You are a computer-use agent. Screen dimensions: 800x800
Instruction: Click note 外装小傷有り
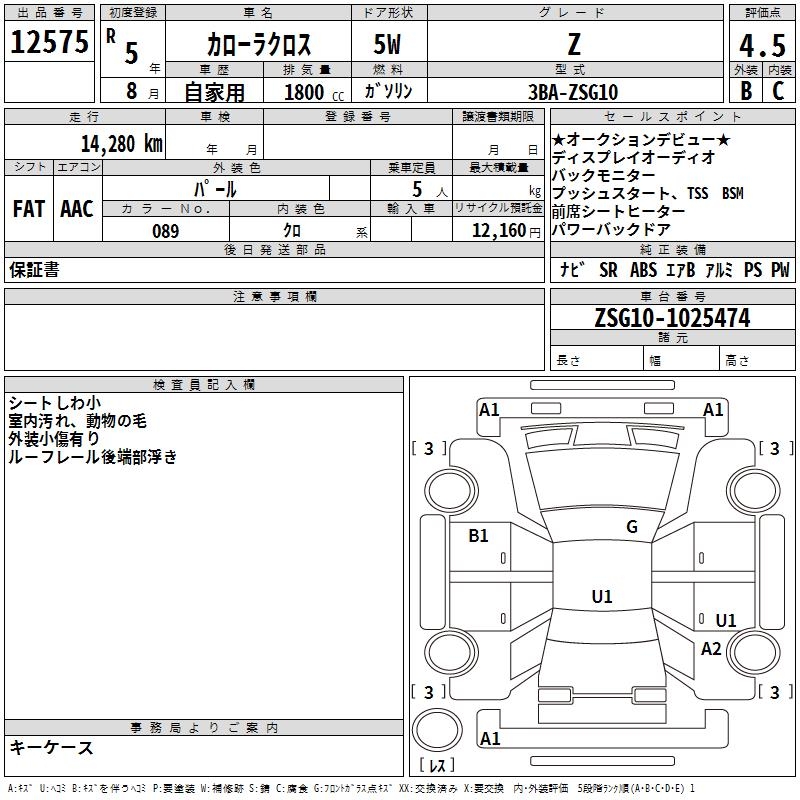pos(54,439)
